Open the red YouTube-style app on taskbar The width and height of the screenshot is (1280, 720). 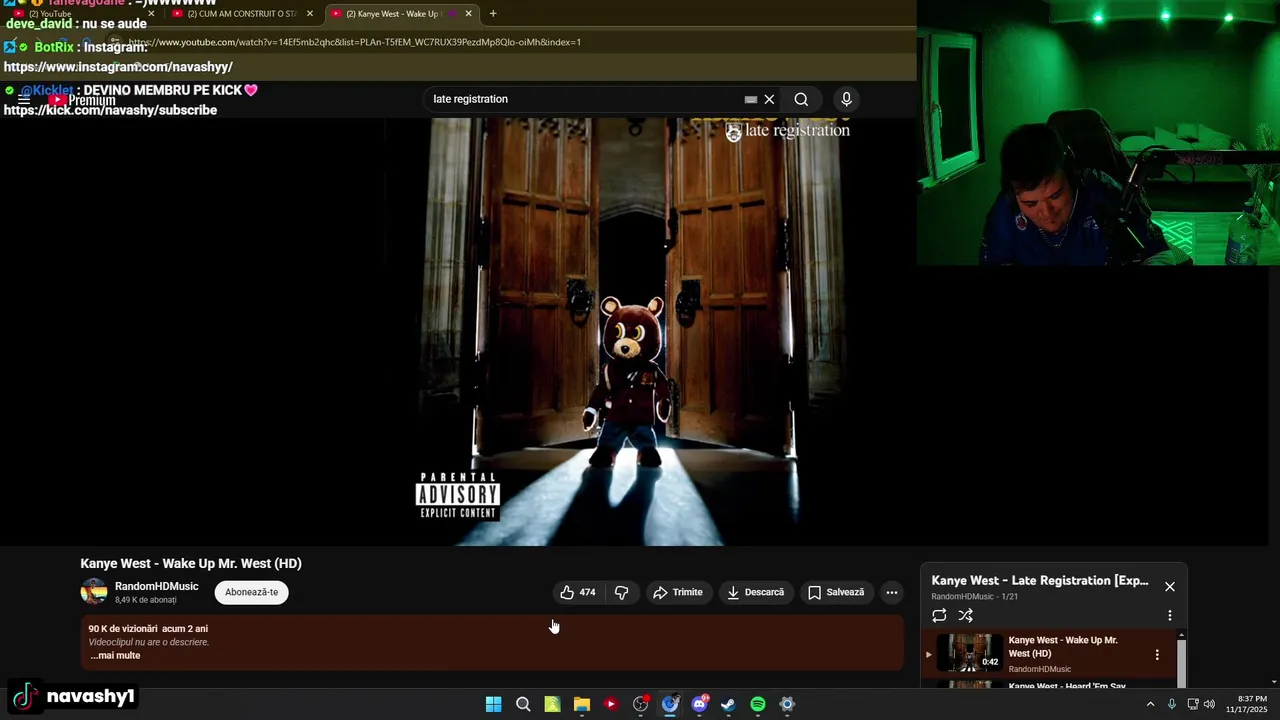coord(611,704)
